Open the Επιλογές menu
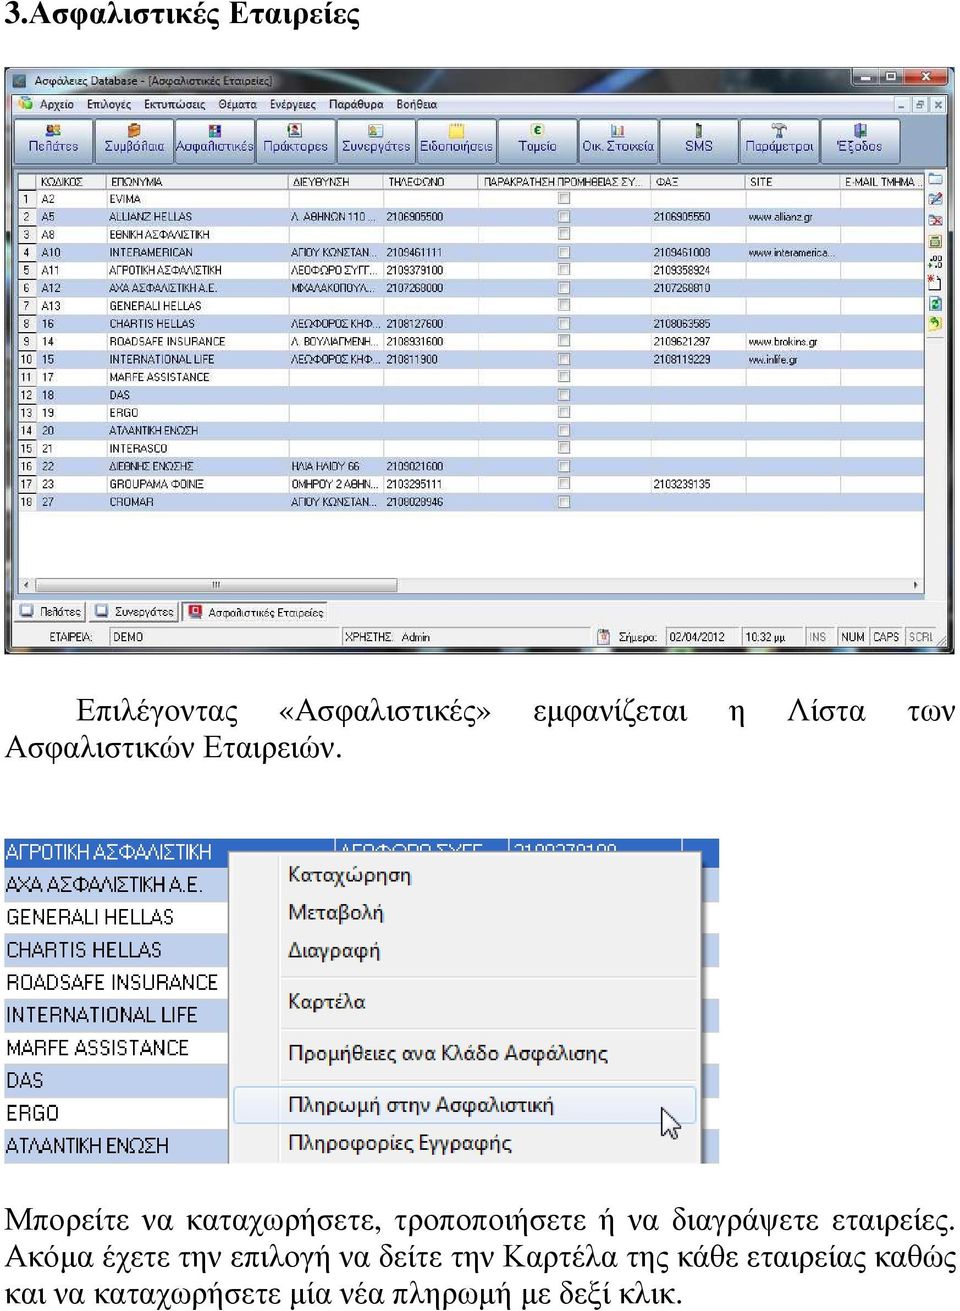The image size is (960, 1311). [x=109, y=104]
